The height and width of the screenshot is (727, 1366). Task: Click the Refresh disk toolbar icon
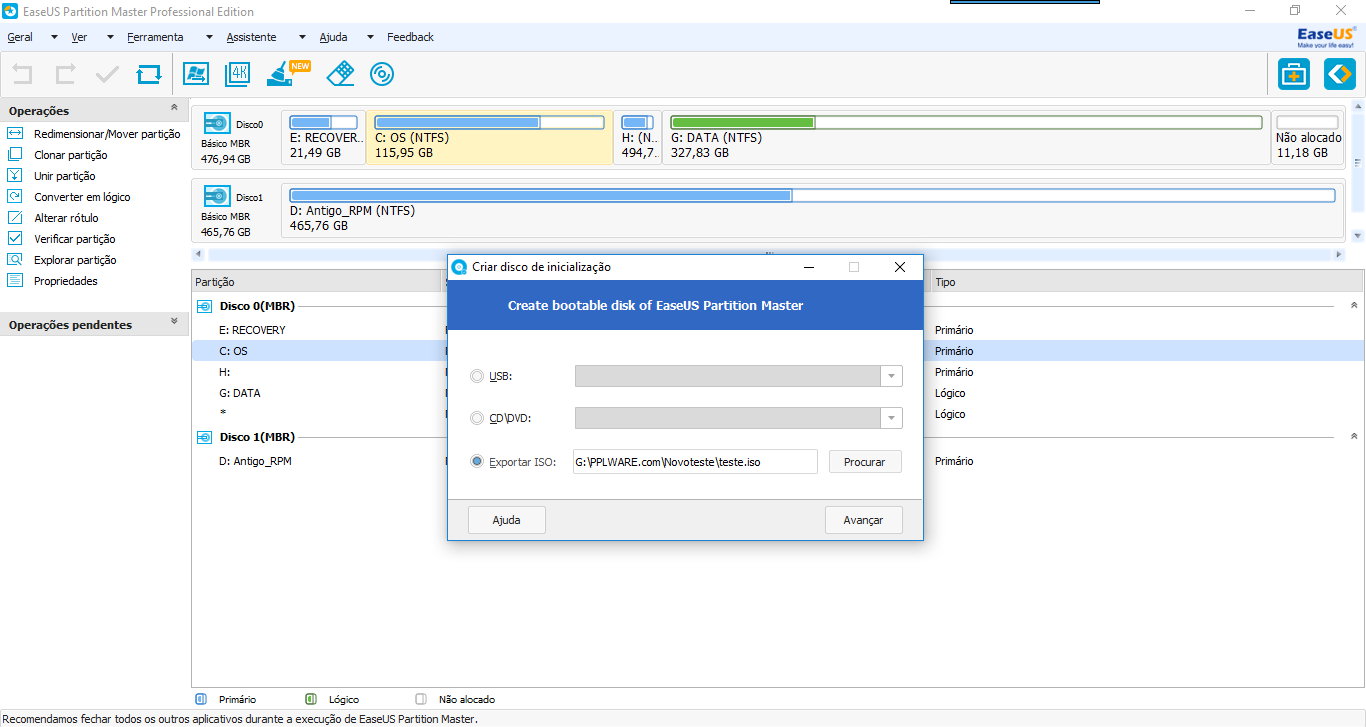point(149,74)
